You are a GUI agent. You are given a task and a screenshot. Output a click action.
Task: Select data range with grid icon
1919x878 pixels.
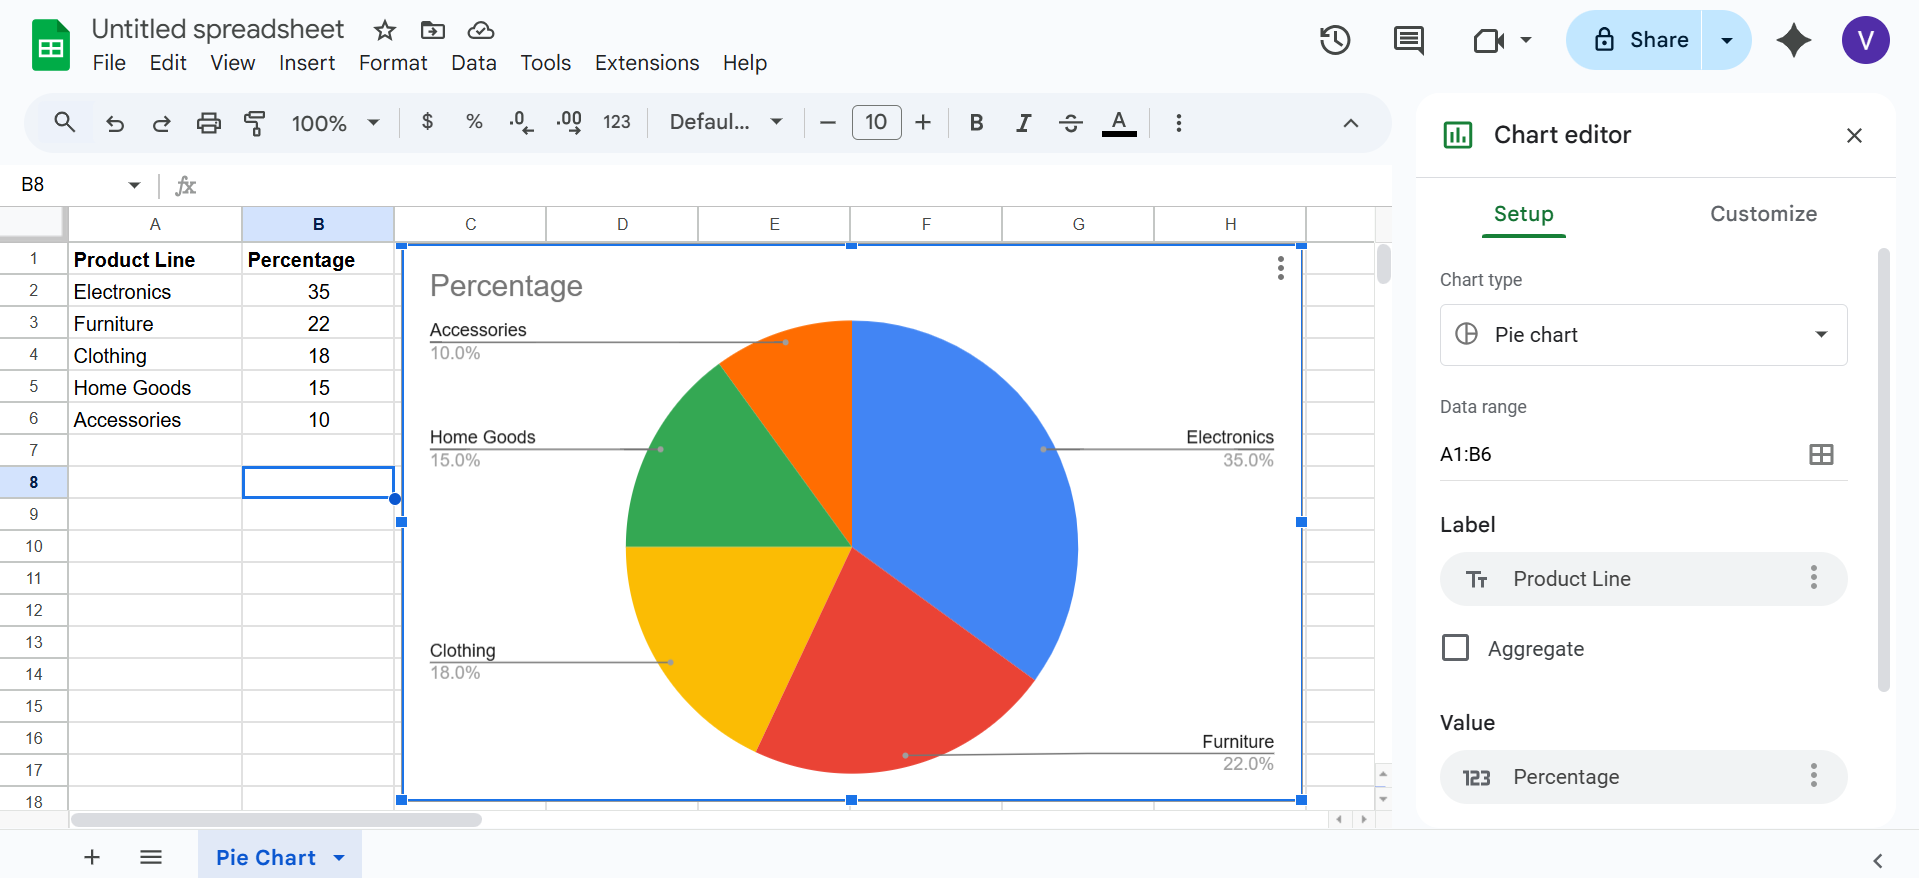pyautogui.click(x=1822, y=455)
